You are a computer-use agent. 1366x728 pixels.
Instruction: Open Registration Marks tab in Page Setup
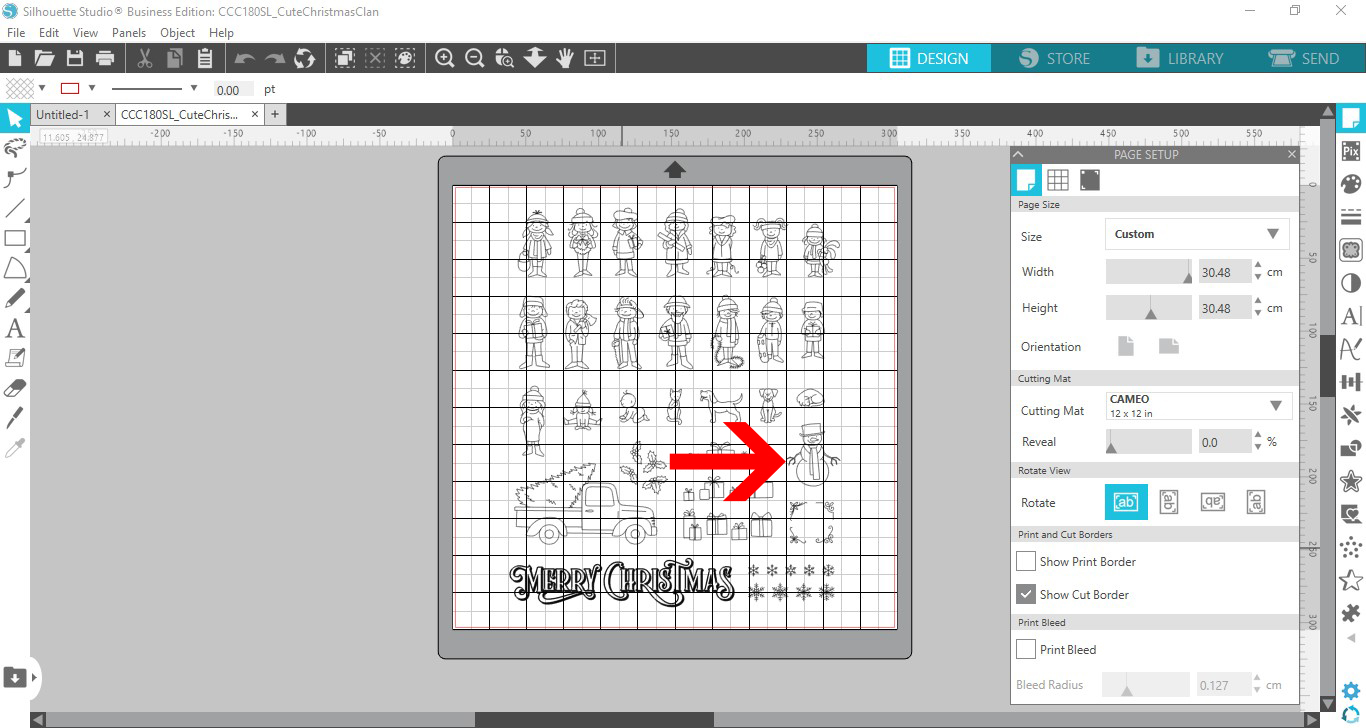pyautogui.click(x=1090, y=180)
